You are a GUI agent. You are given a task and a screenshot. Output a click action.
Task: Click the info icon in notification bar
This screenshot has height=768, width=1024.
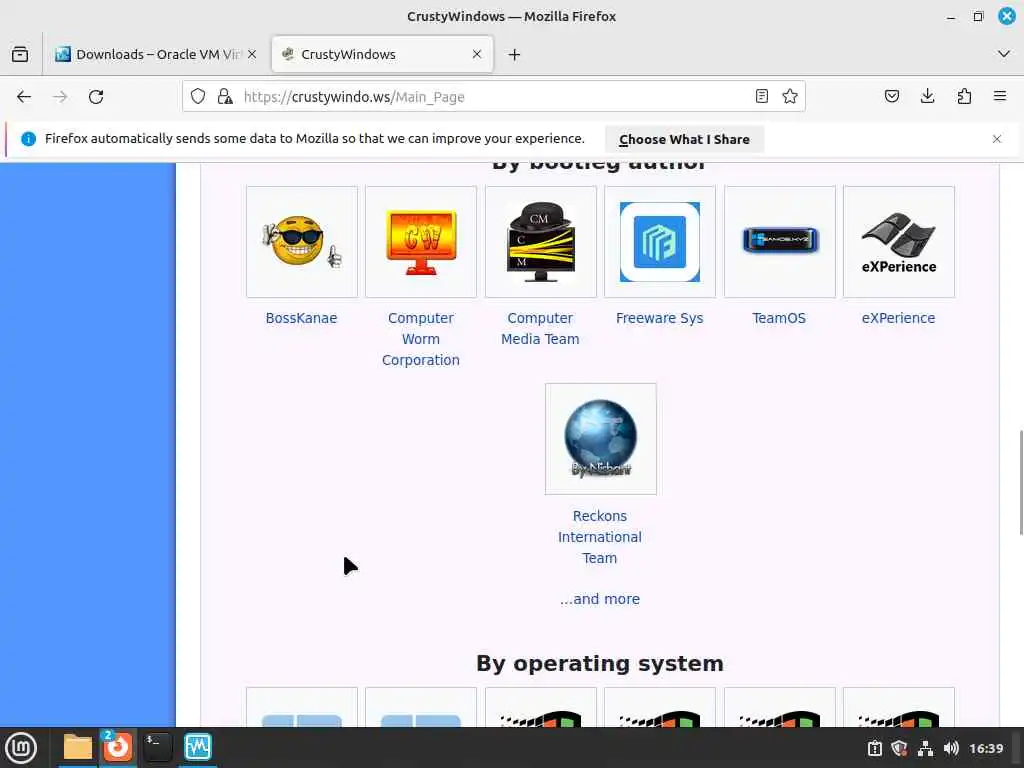[28, 139]
